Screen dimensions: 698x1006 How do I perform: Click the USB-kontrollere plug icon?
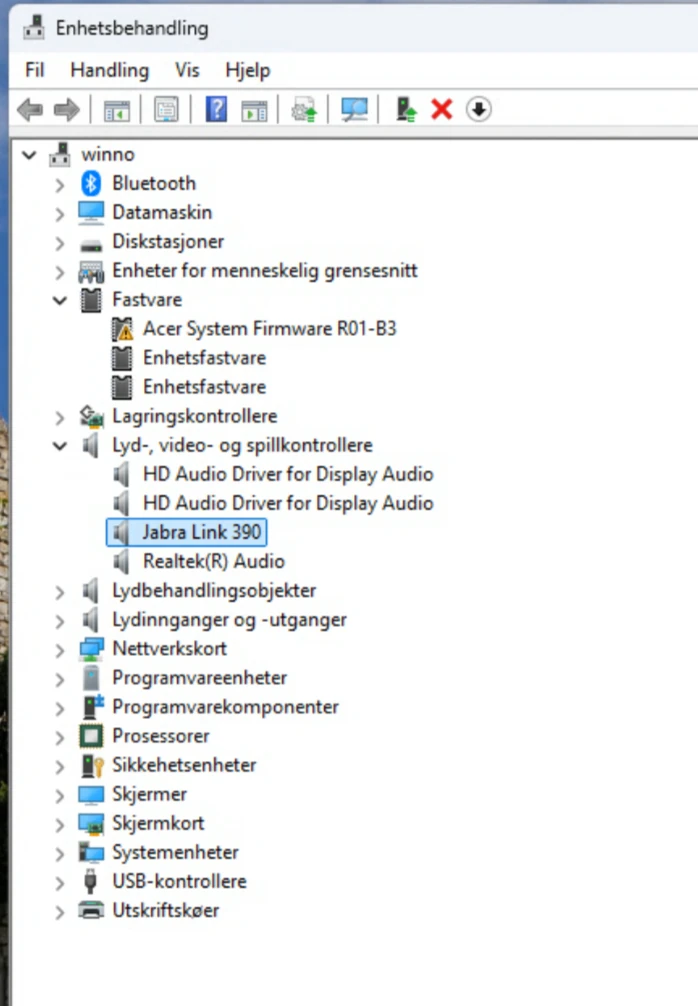(x=90, y=882)
